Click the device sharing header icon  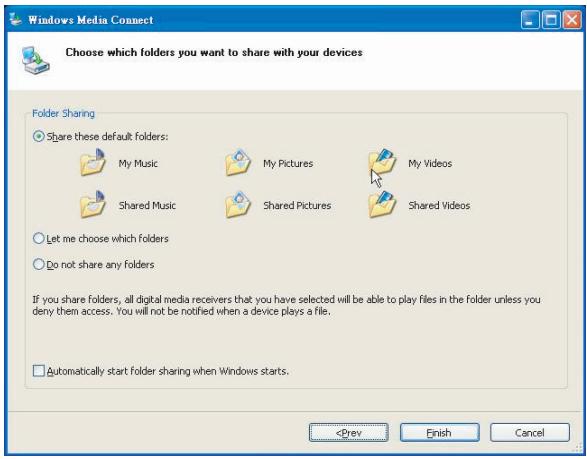point(35,60)
